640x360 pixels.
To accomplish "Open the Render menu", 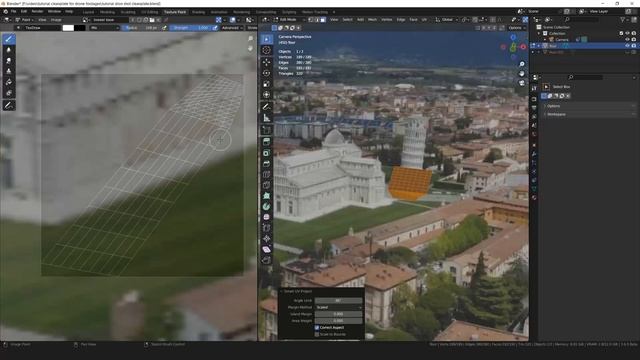I will tap(37, 11).
